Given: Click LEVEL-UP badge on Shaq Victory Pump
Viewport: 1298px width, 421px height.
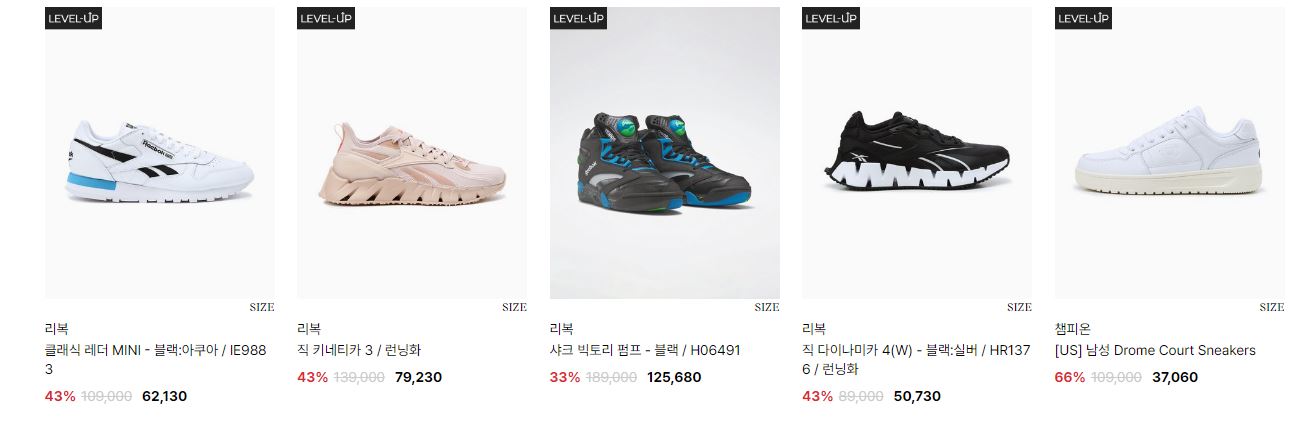Looking at the screenshot, I should pyautogui.click(x=579, y=18).
